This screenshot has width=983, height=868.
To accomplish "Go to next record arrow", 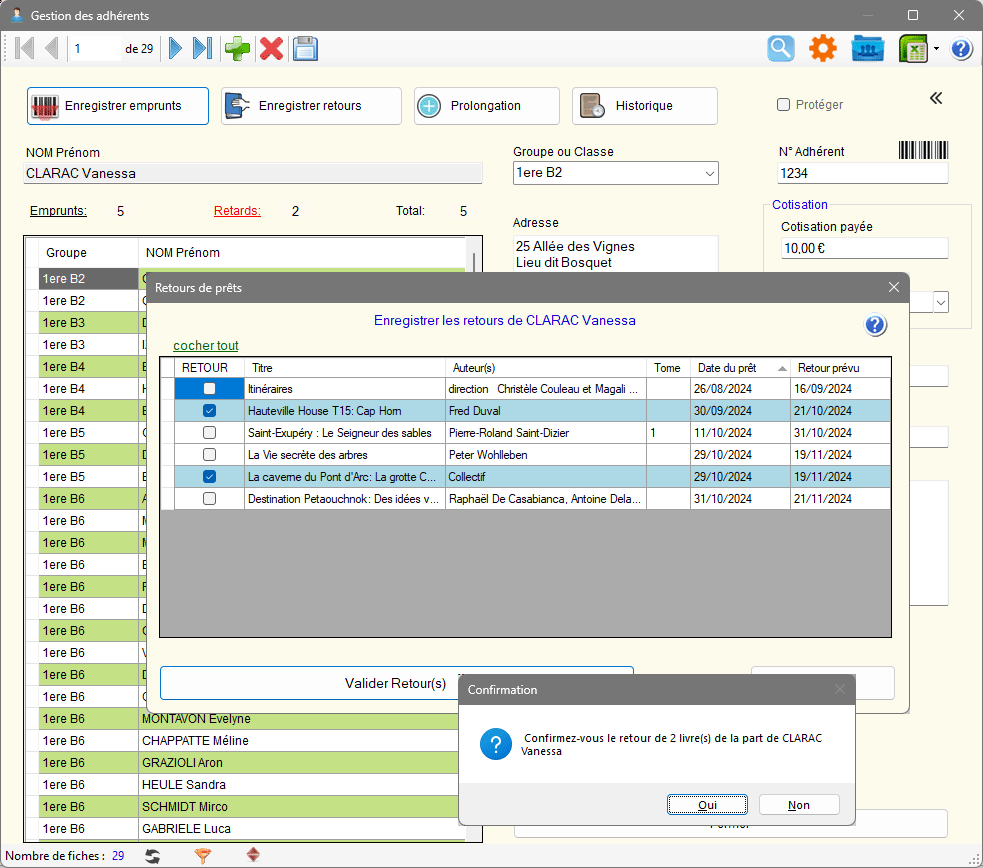I will pyautogui.click(x=176, y=48).
